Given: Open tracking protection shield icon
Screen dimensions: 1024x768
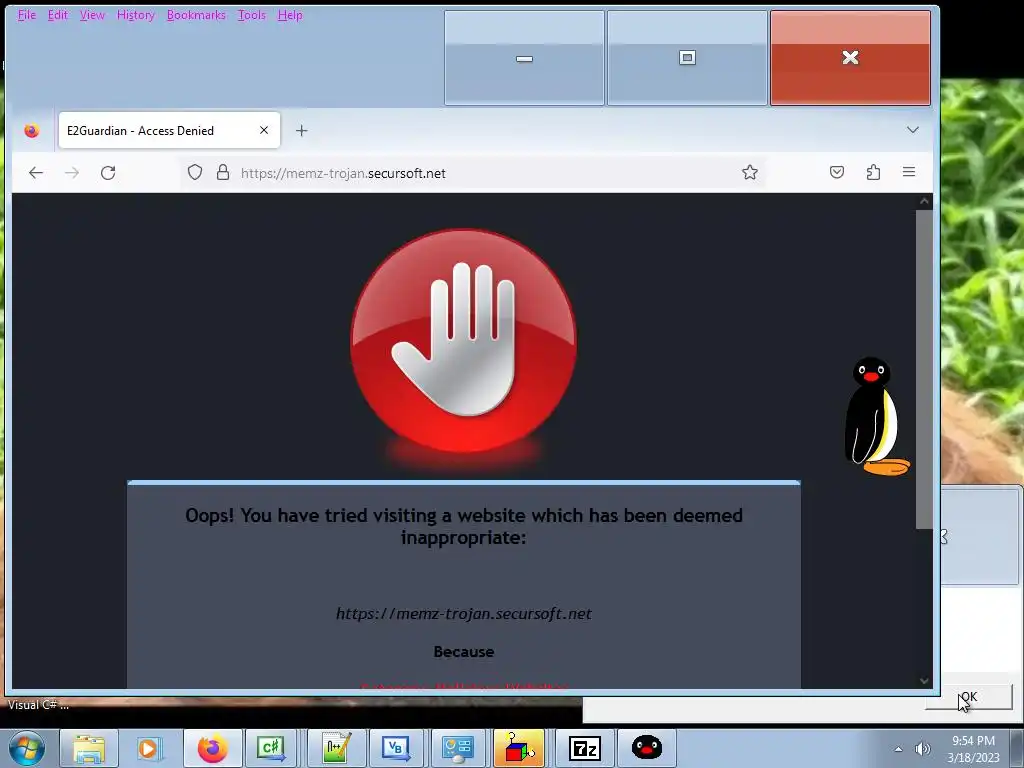Looking at the screenshot, I should pyautogui.click(x=195, y=172).
